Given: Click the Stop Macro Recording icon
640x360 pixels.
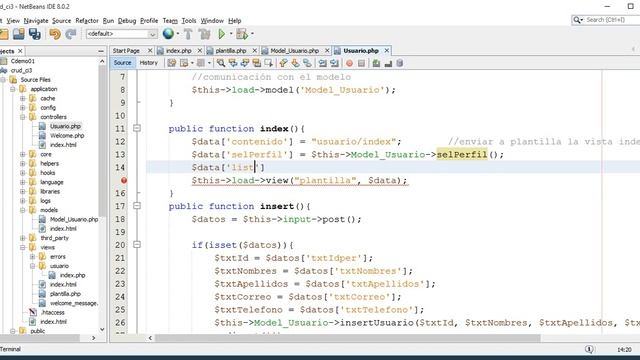Looking at the screenshot, I should coord(361,63).
